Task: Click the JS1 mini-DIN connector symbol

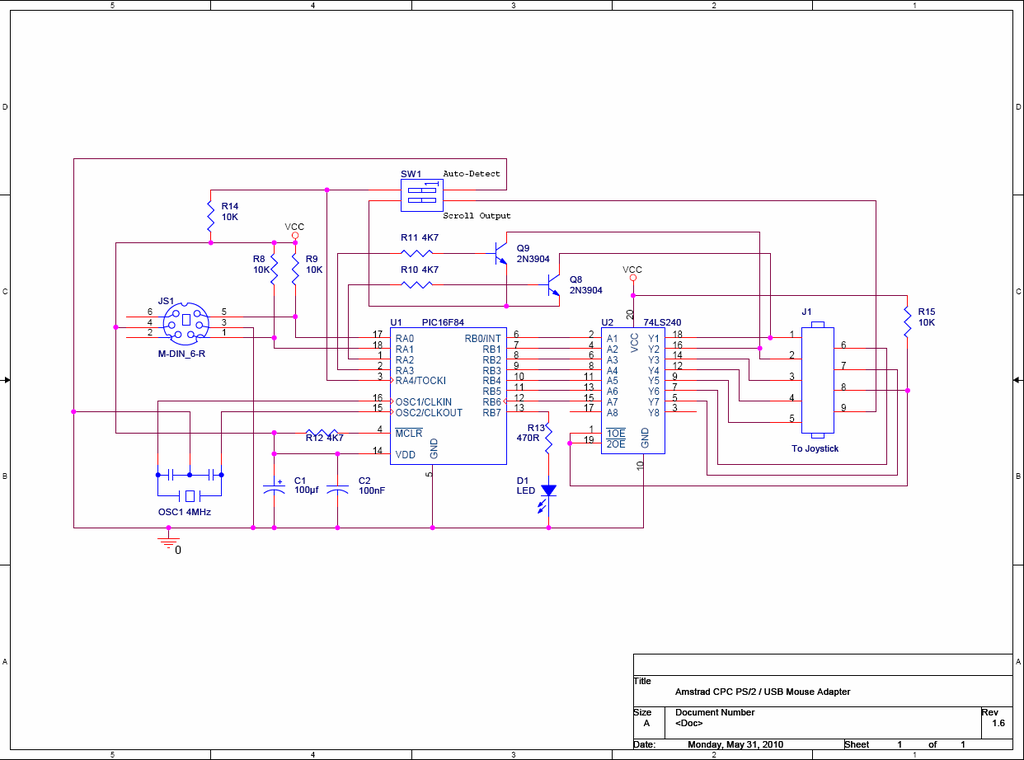Action: tap(186, 323)
